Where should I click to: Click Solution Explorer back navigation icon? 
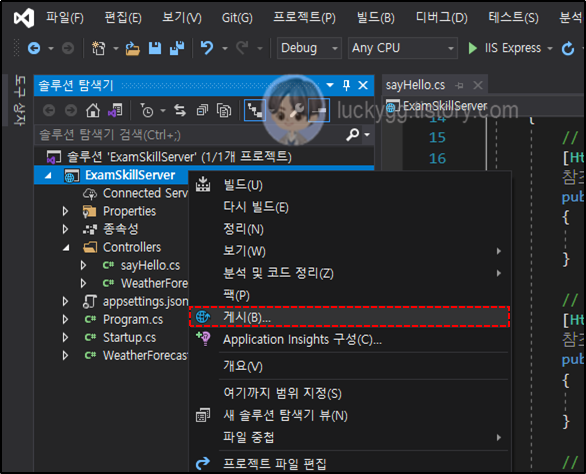point(49,111)
